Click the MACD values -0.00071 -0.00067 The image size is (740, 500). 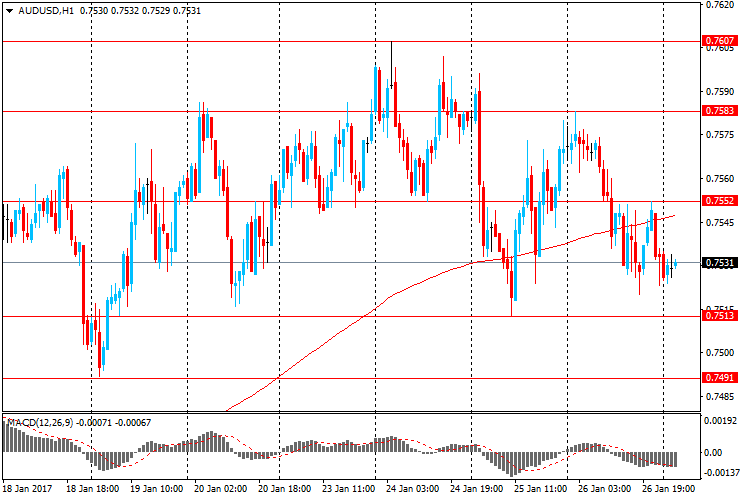[x=114, y=423]
